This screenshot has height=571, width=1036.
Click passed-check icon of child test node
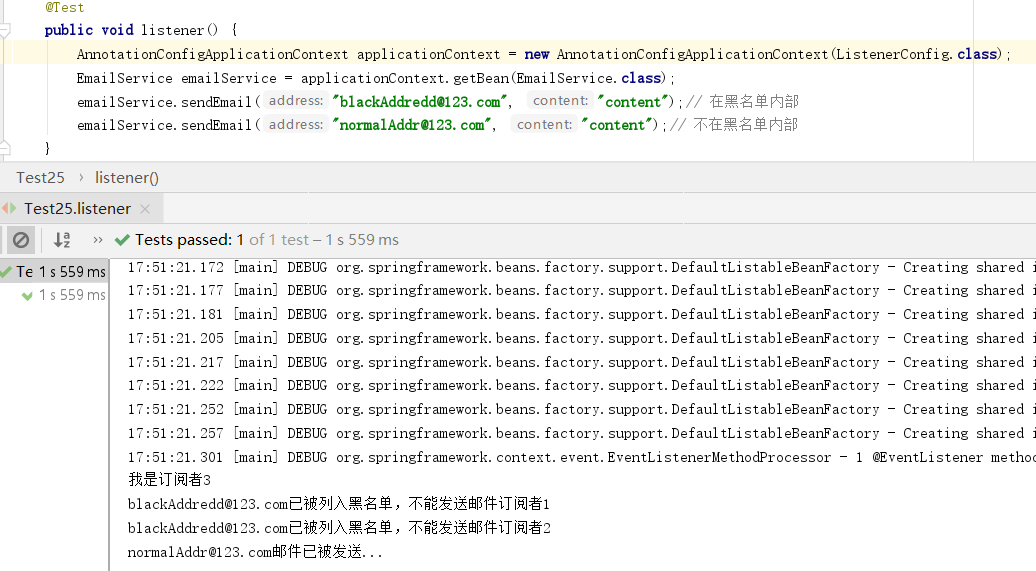pos(27,296)
